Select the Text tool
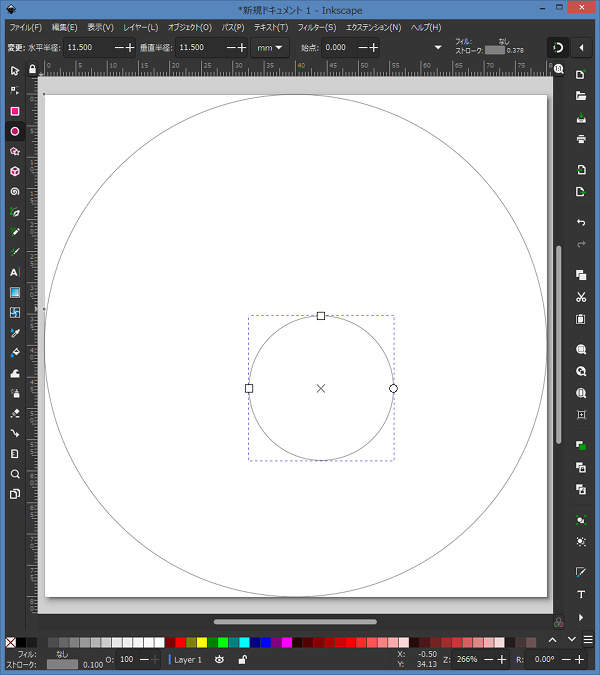 pyautogui.click(x=15, y=272)
